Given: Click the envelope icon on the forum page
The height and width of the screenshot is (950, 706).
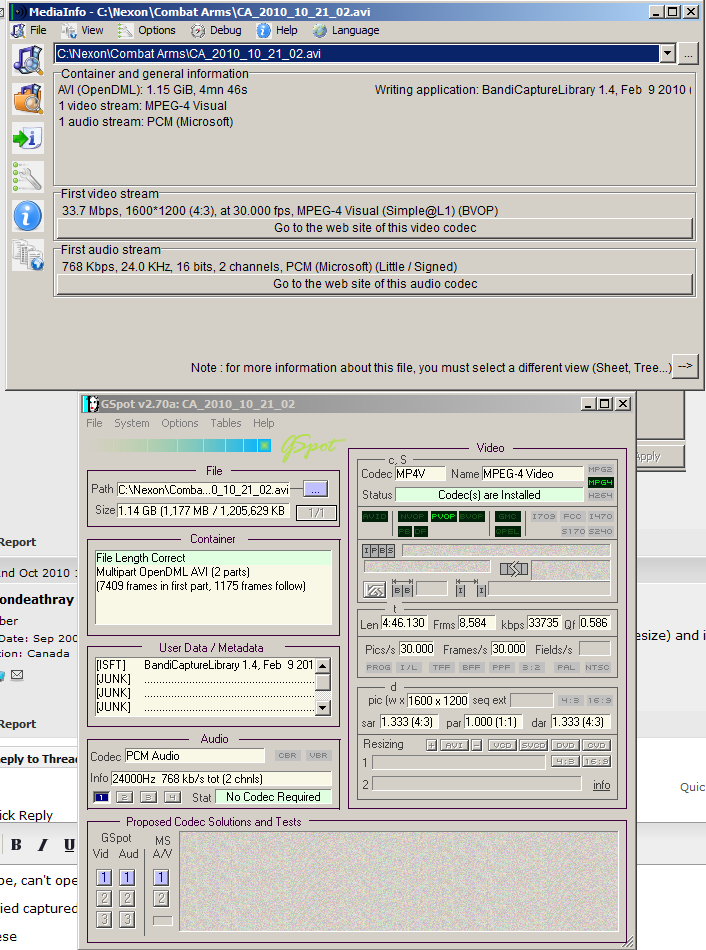Looking at the screenshot, I should (x=18, y=675).
